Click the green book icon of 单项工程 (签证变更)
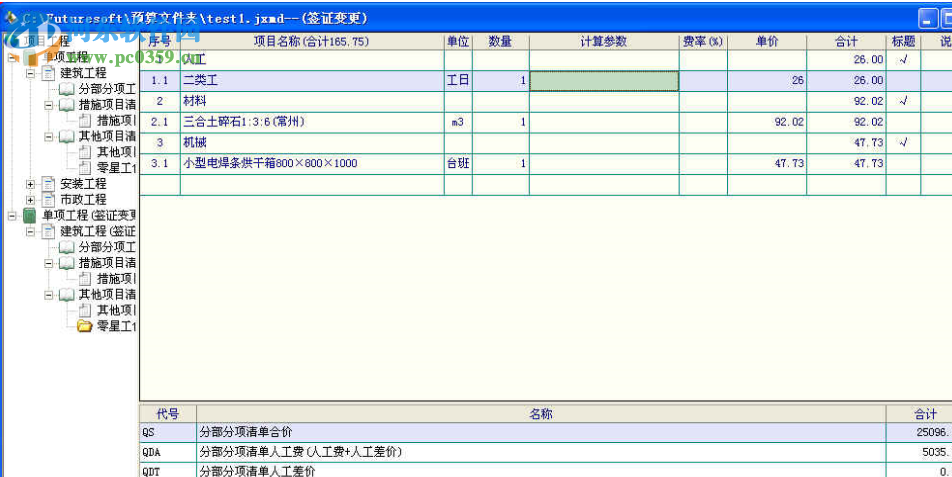The image size is (952, 477). click(30, 215)
